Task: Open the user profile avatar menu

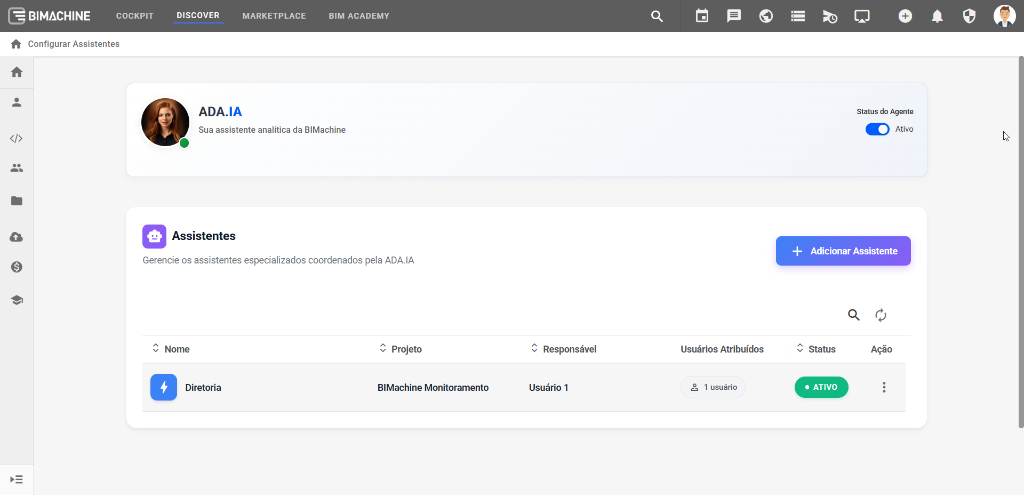Action: (1004, 16)
